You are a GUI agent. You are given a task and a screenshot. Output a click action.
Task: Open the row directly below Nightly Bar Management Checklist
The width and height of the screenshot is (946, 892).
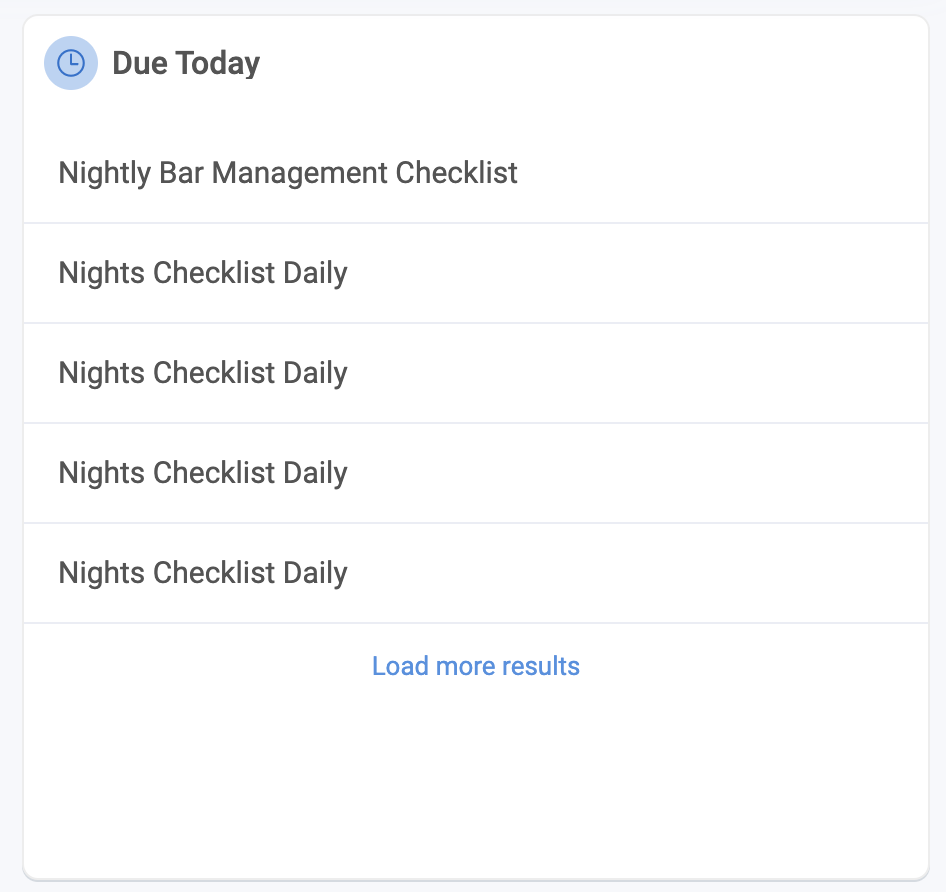[x=203, y=272]
